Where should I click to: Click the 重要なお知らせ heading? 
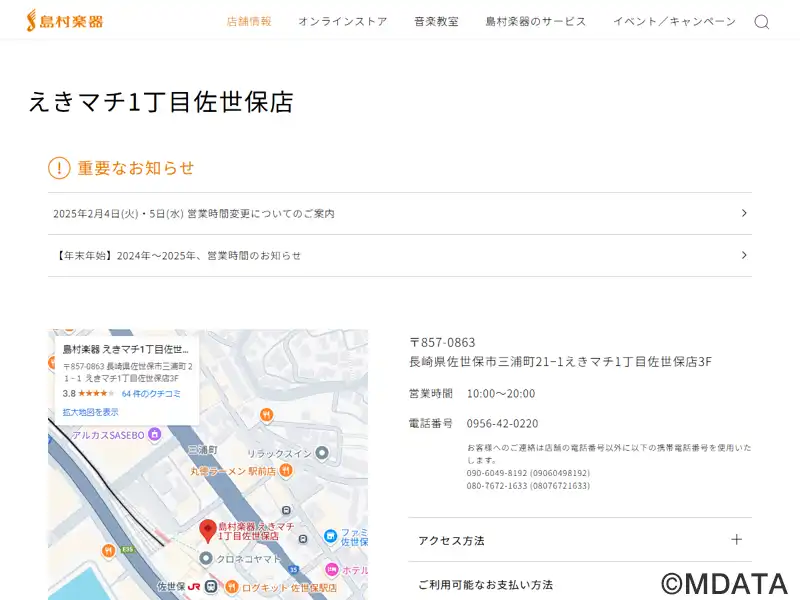point(136,168)
